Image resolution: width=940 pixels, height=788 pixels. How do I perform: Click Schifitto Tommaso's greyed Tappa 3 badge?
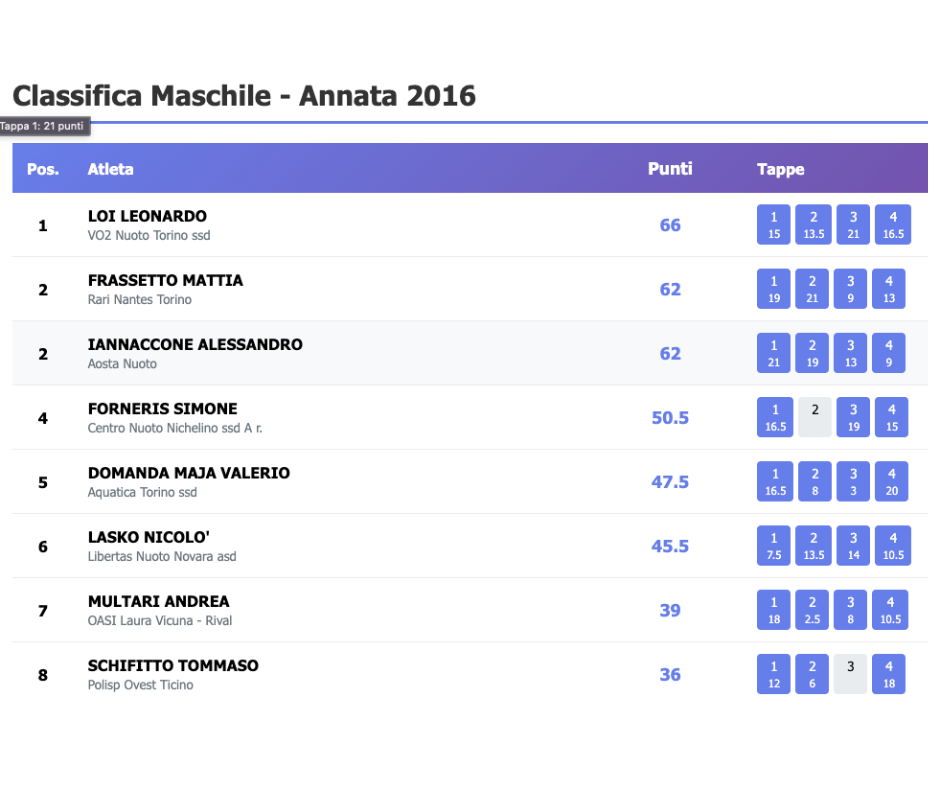tap(850, 674)
